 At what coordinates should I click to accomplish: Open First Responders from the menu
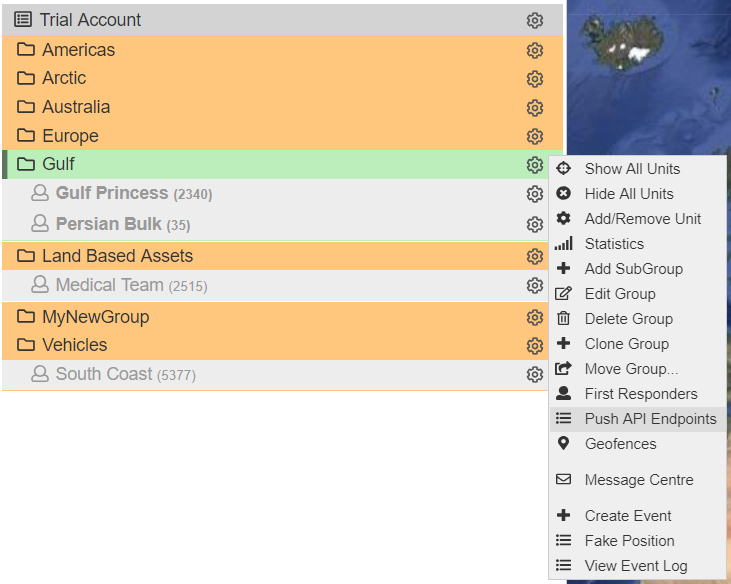click(x=638, y=394)
